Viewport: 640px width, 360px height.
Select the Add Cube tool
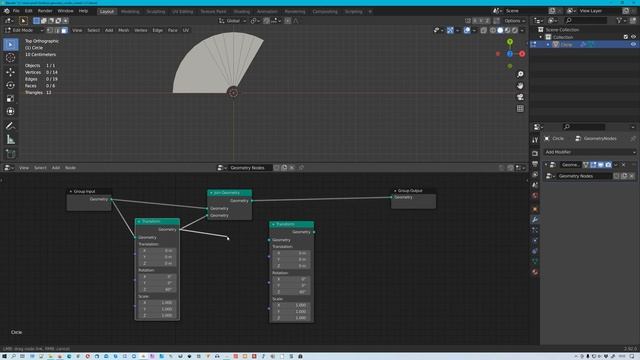(x=11, y=154)
